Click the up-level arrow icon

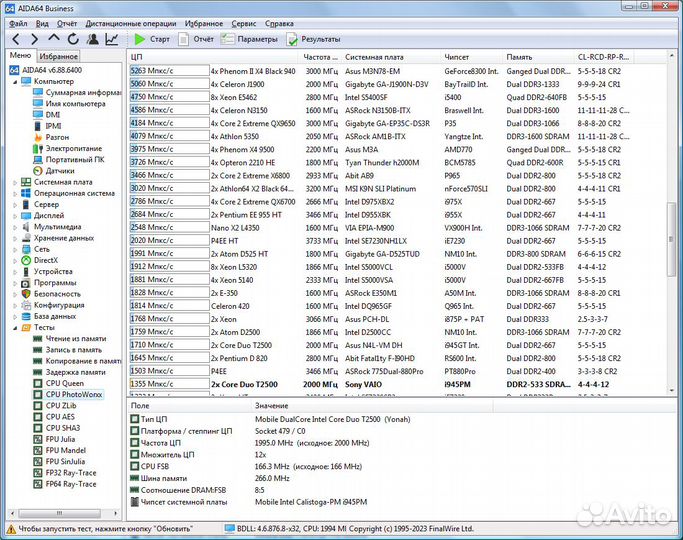pyautogui.click(x=54, y=39)
